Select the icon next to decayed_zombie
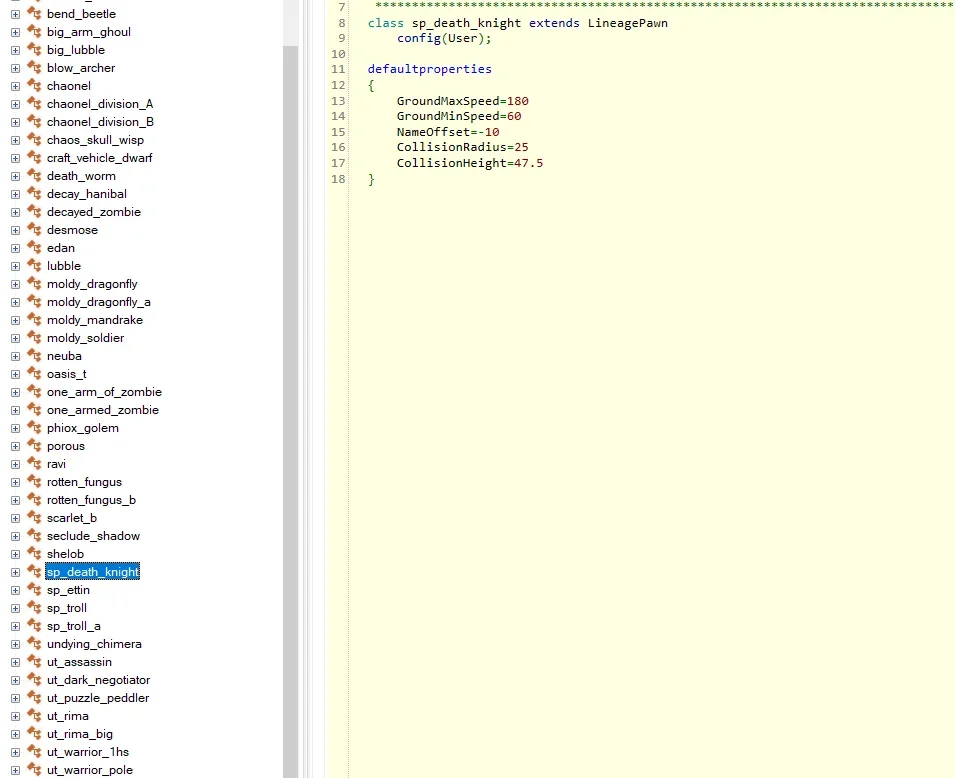 [34, 211]
